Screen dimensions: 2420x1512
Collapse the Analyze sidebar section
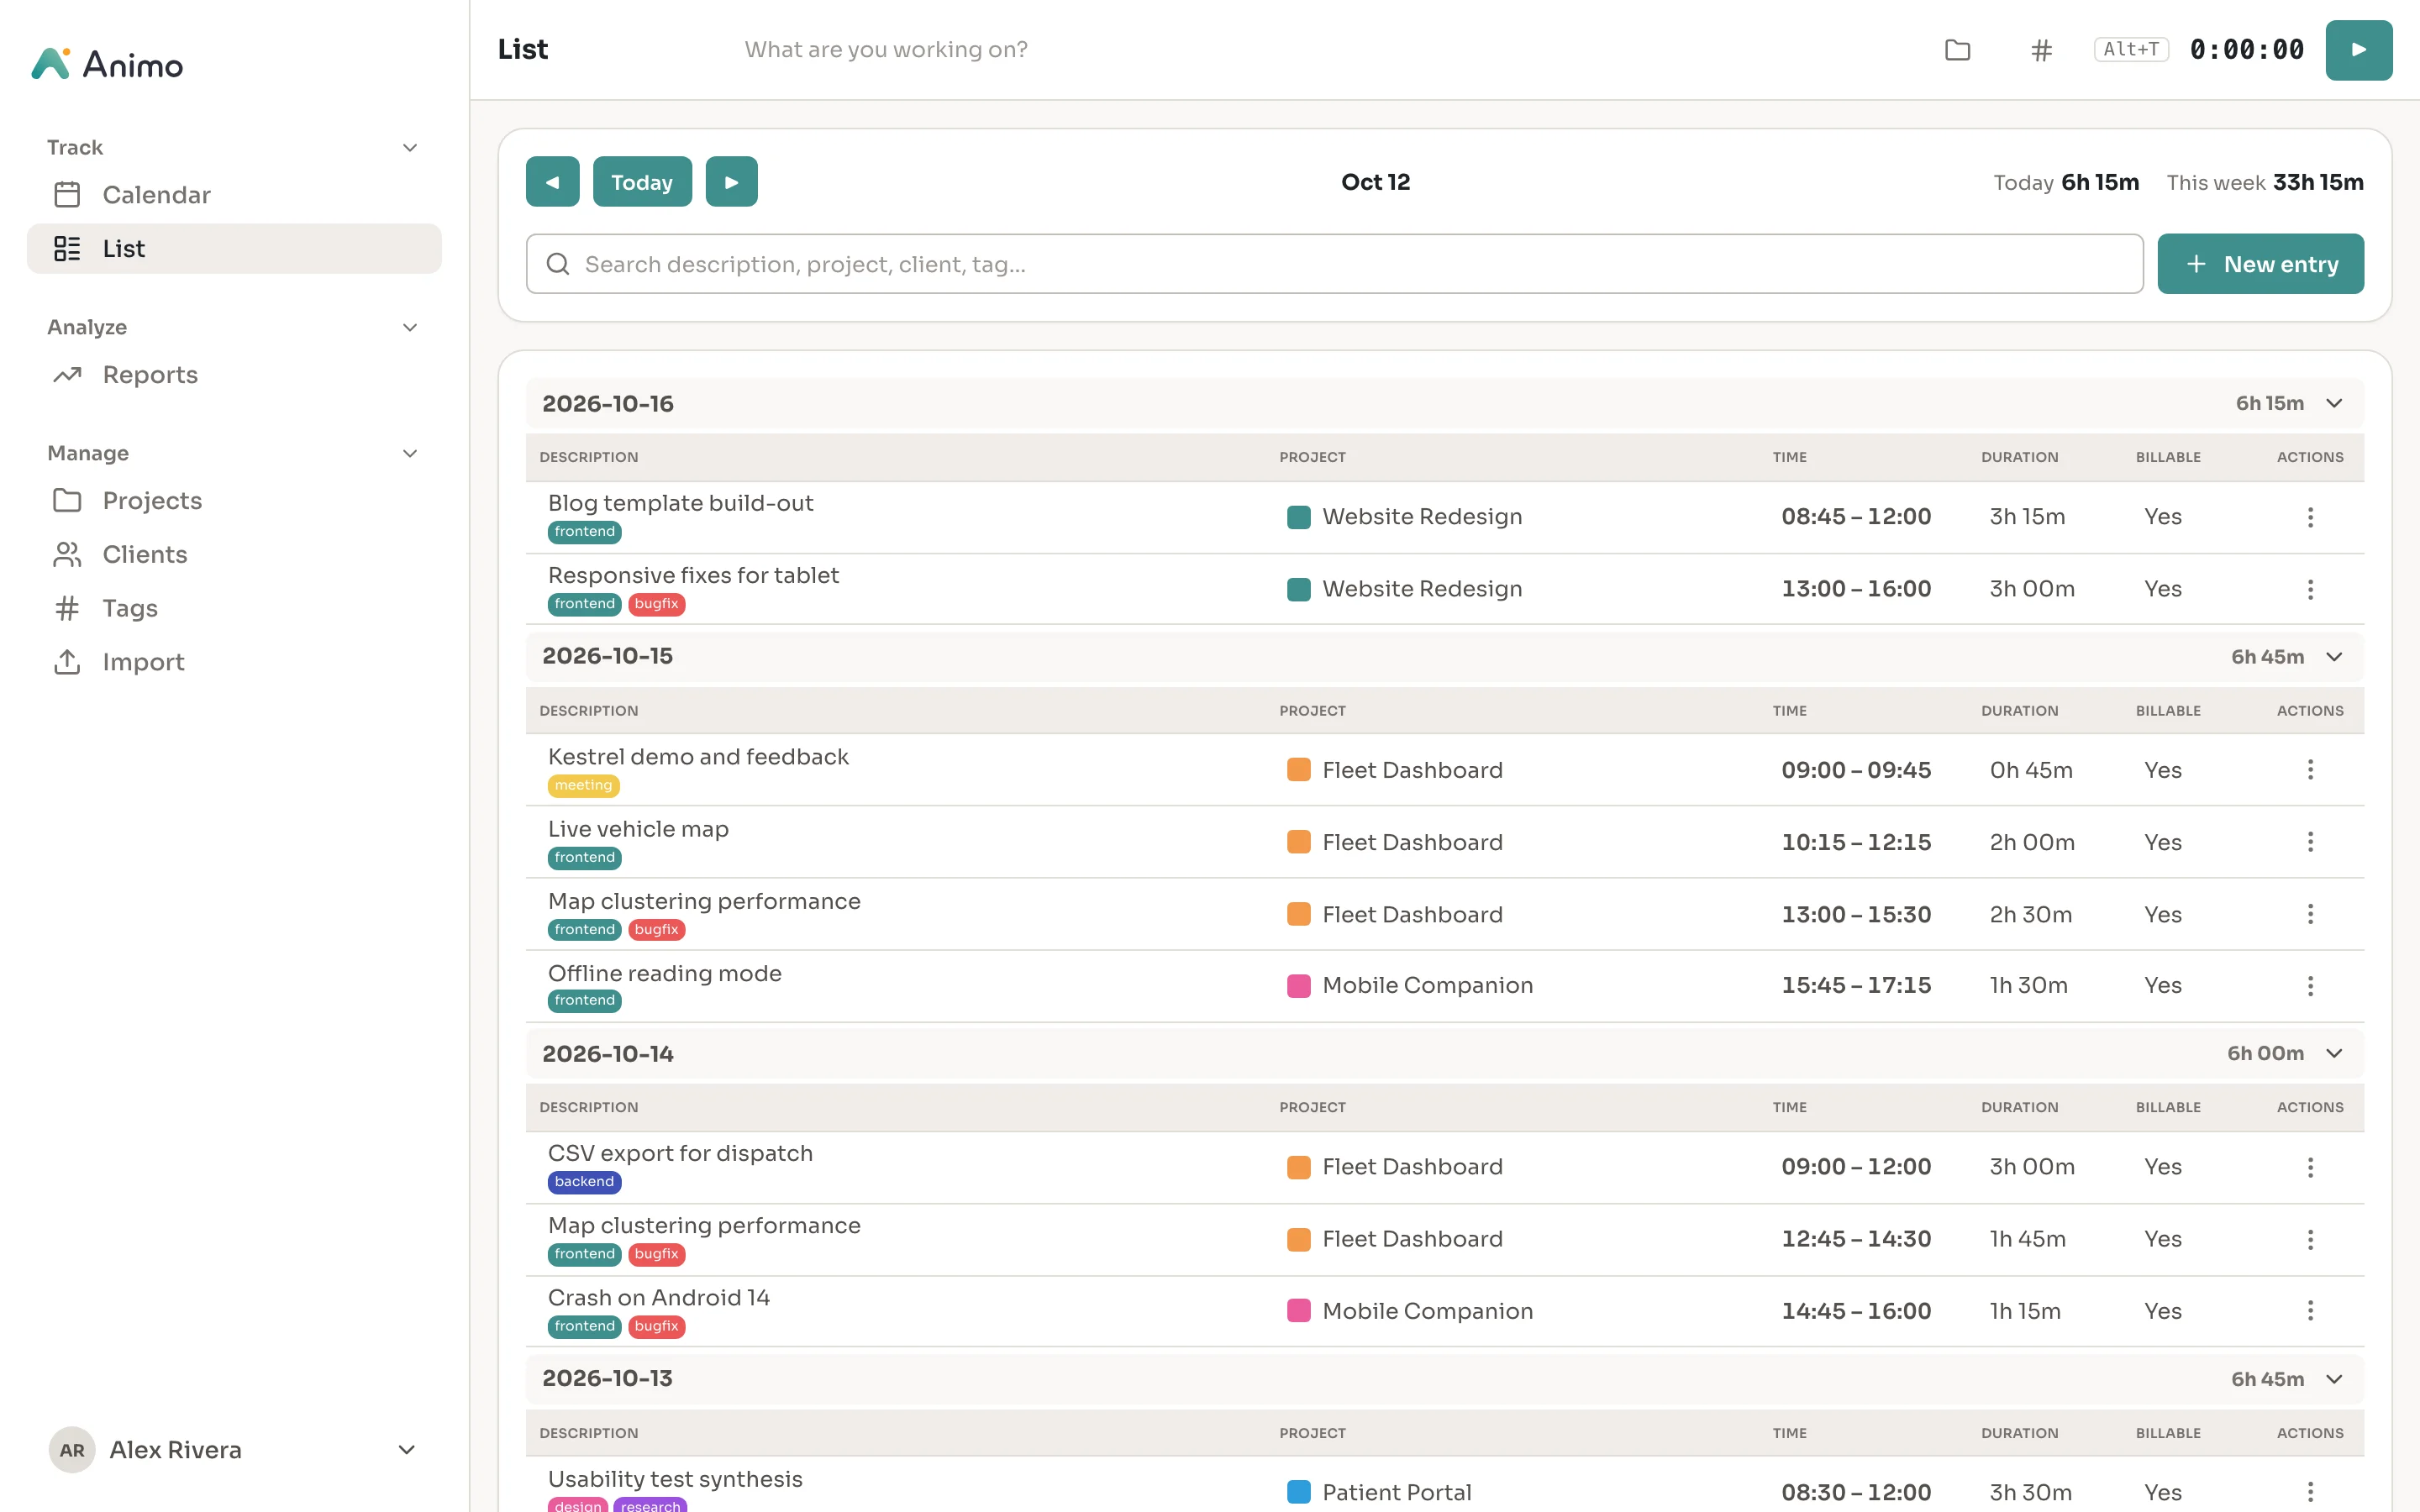coord(409,328)
